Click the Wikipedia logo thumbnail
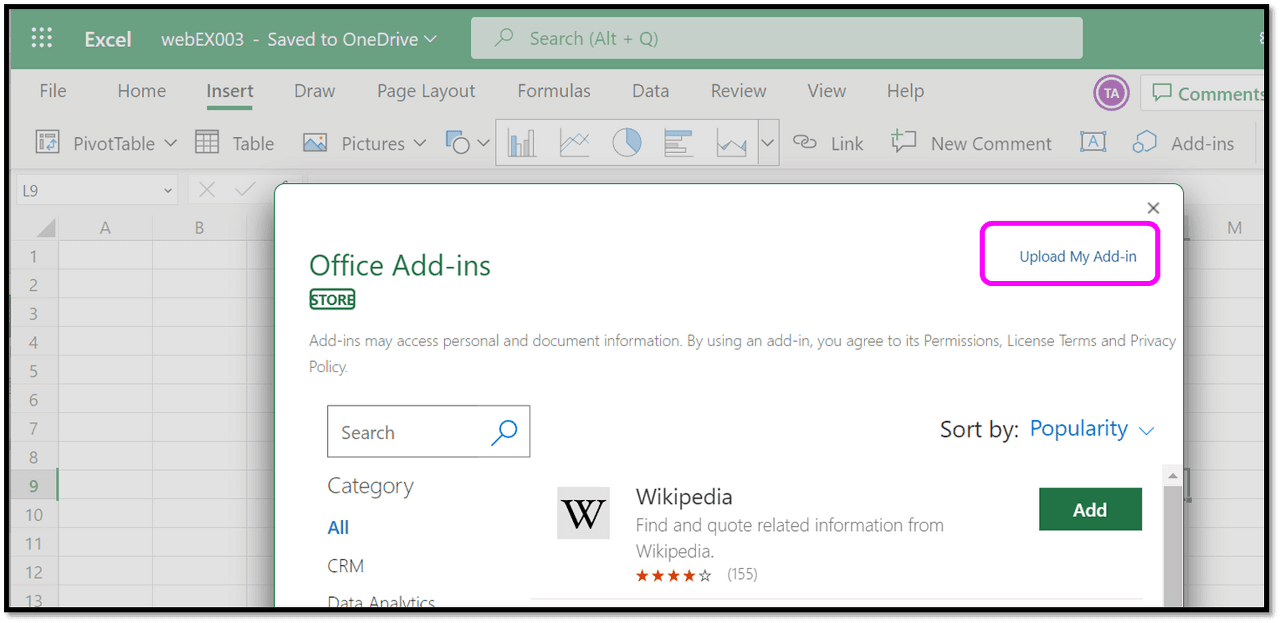The width and height of the screenshot is (1280, 623). [583, 513]
